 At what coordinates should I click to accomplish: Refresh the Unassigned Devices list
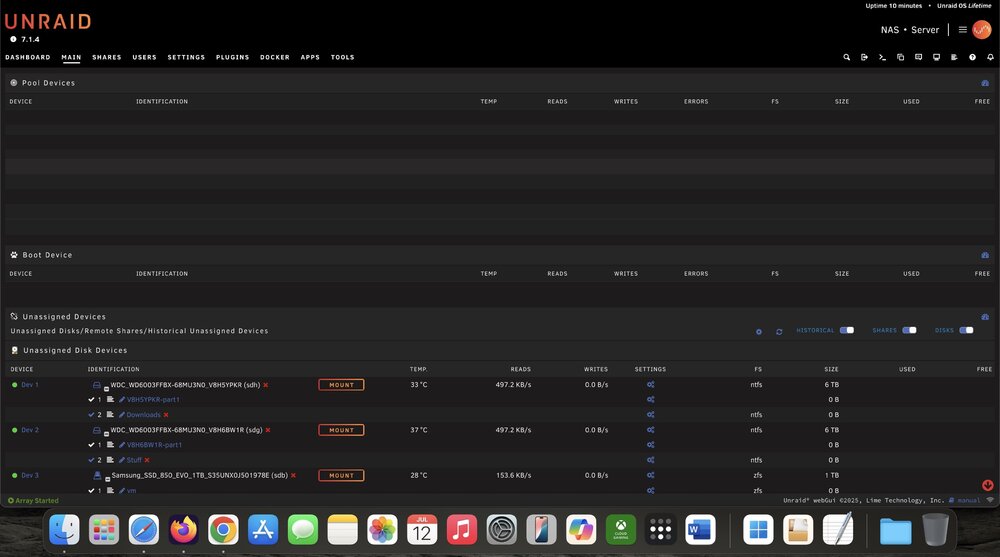[x=779, y=332]
